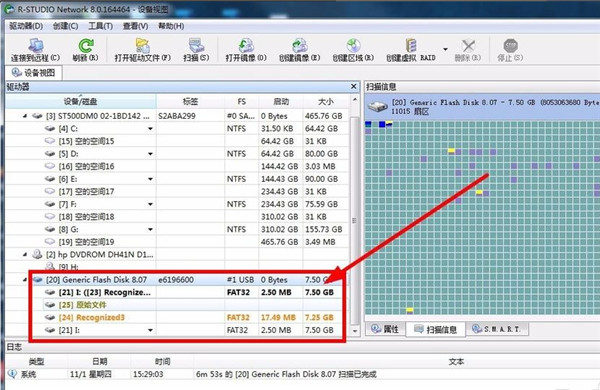Click the Stop sign toolbar icon
The width and height of the screenshot is (600, 390).
pos(510,46)
